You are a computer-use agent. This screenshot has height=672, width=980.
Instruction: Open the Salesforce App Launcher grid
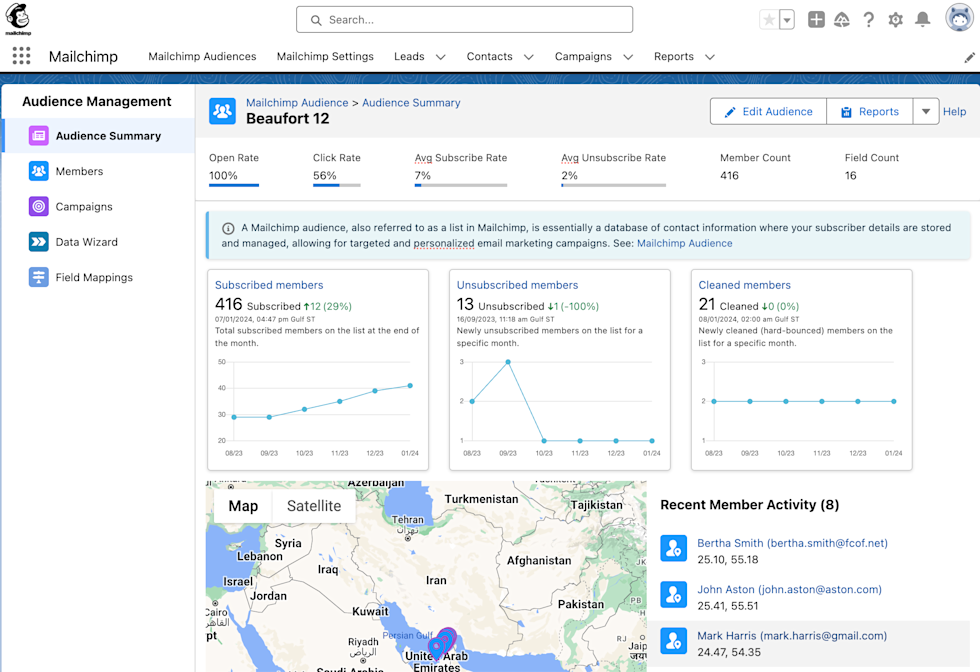coord(21,56)
